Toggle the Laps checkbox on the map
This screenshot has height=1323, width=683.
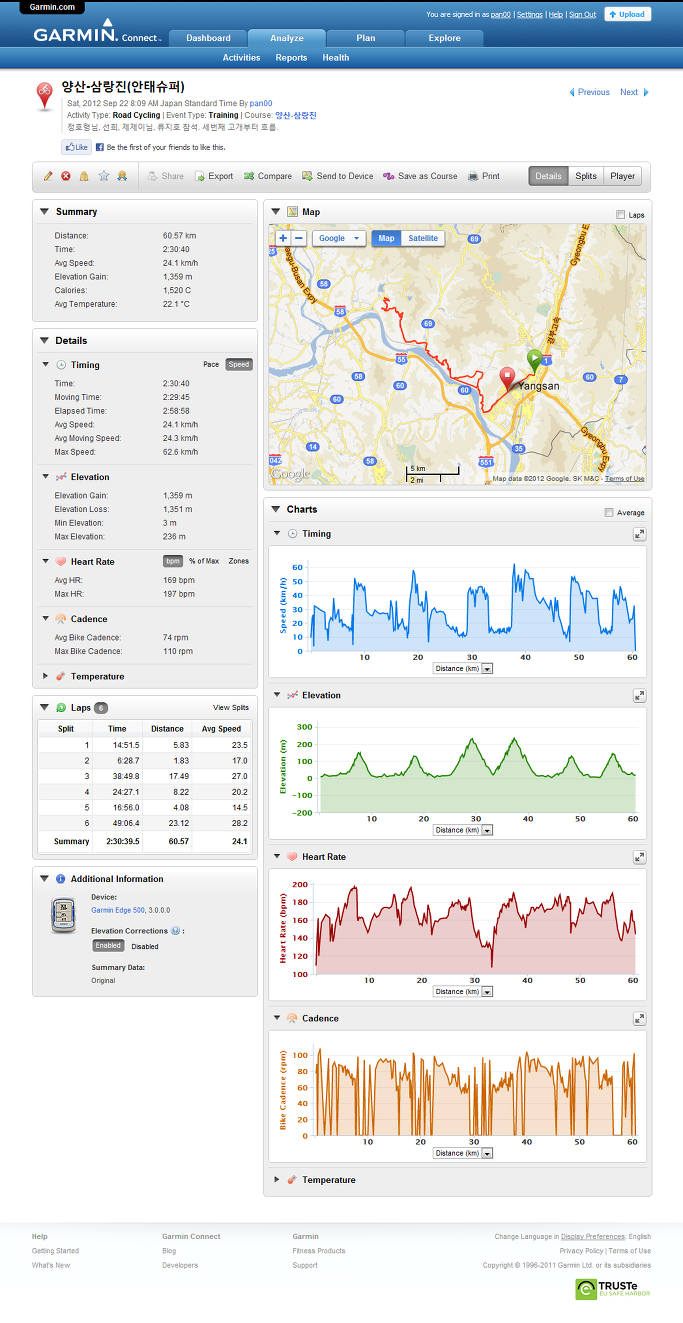tap(621, 214)
